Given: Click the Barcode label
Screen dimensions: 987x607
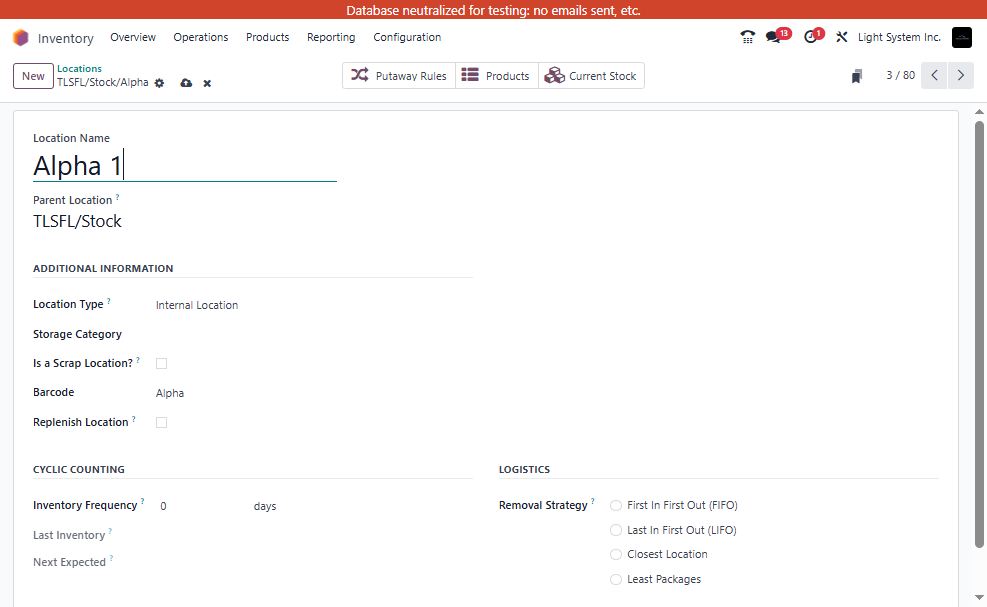Looking at the screenshot, I should tap(54, 392).
